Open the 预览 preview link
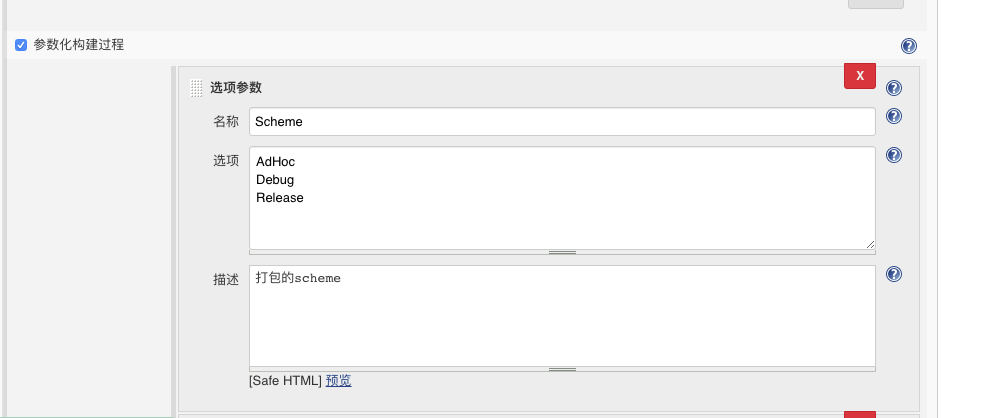Viewport: 990px width, 418px height. click(338, 381)
